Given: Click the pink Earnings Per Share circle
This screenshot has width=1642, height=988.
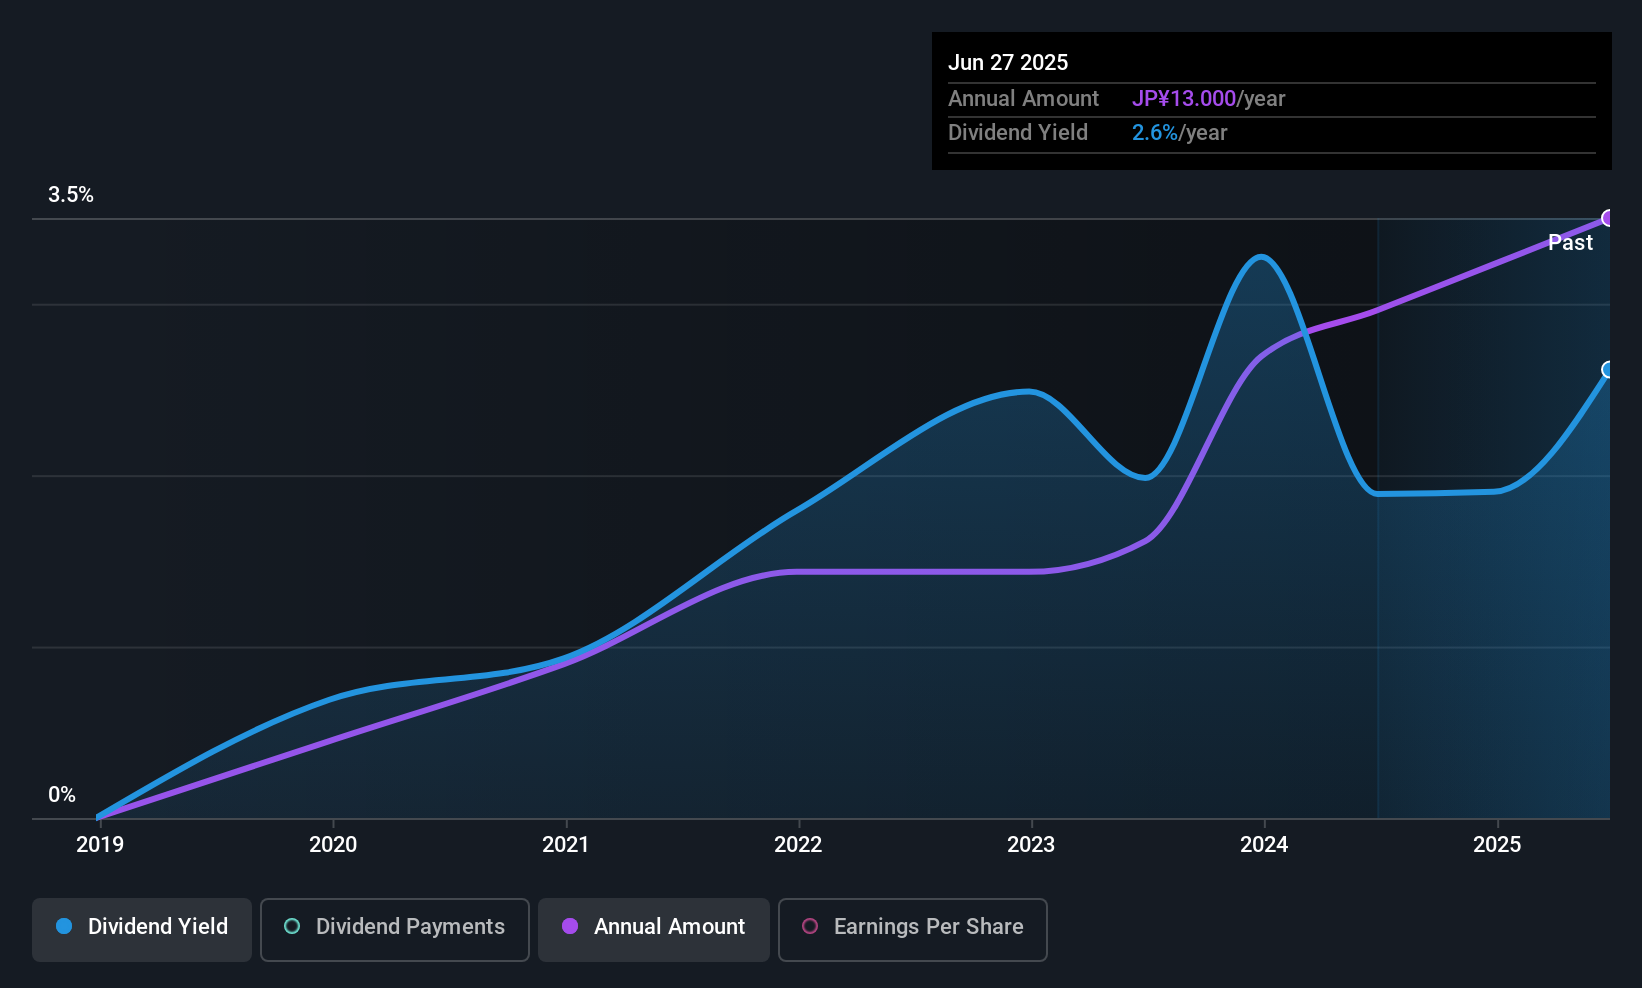Looking at the screenshot, I should click(x=810, y=927).
